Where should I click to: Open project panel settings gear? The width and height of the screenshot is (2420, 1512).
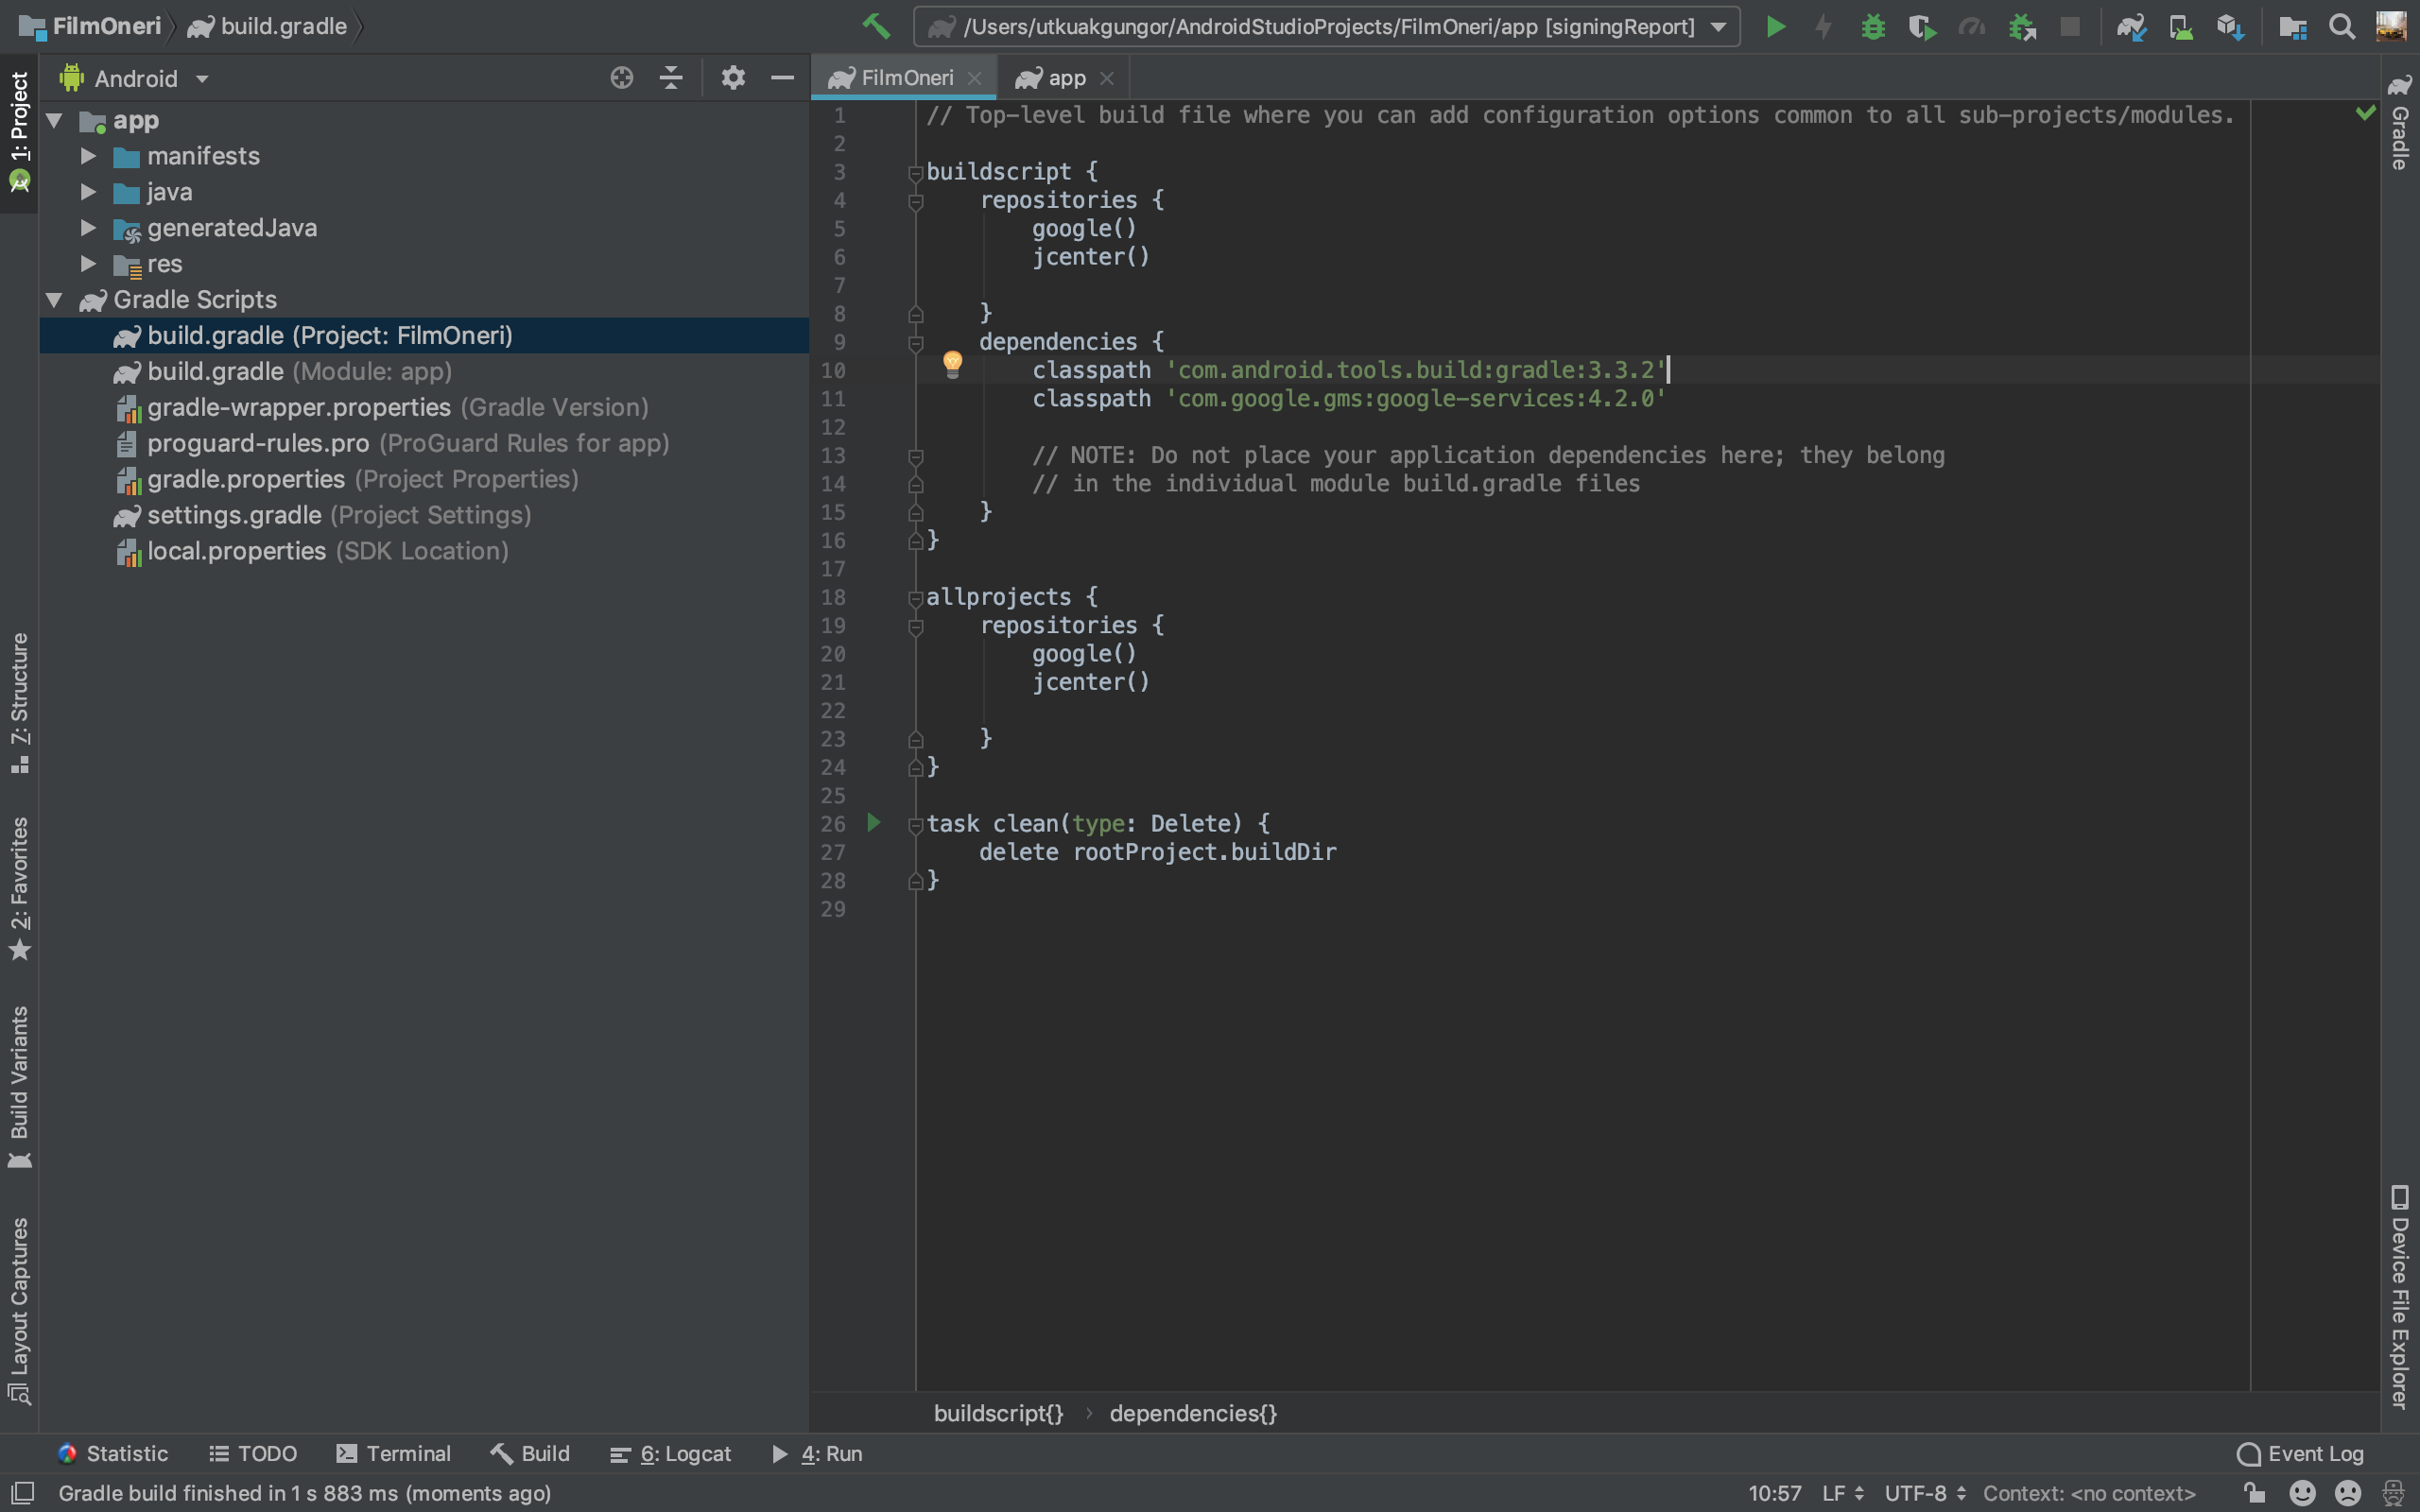coord(733,78)
